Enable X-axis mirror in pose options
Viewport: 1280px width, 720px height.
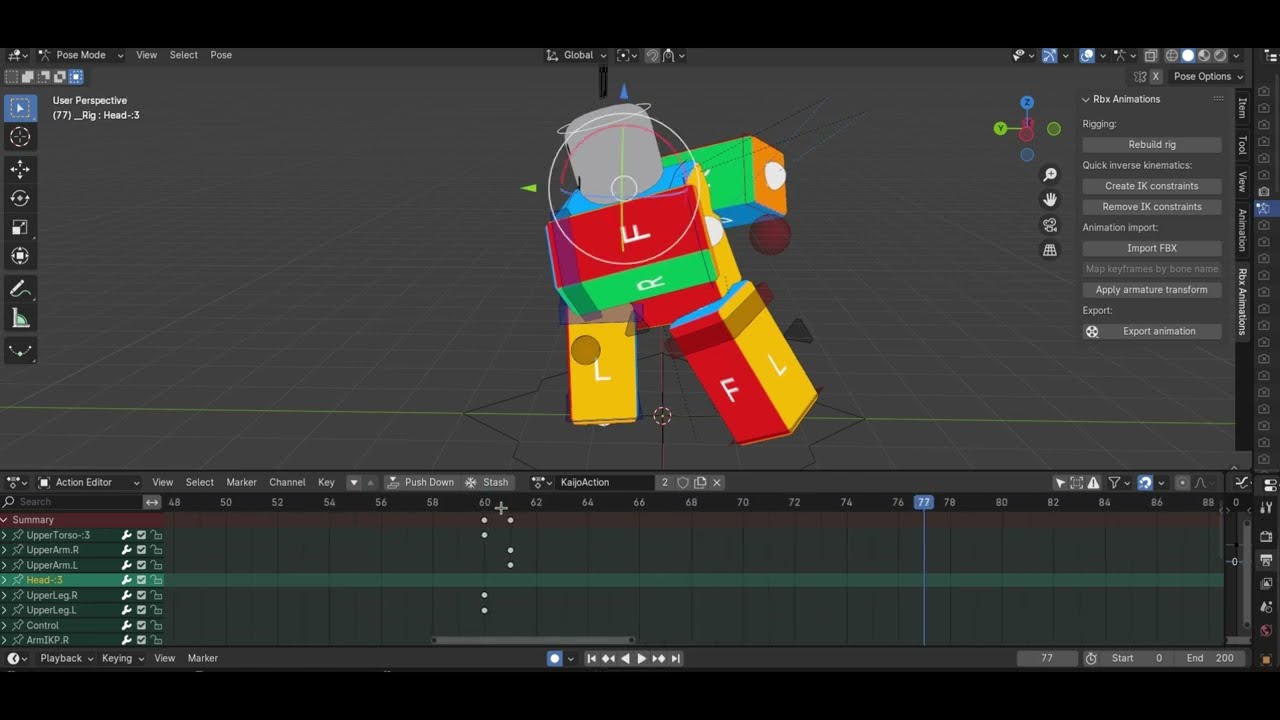click(x=1156, y=76)
